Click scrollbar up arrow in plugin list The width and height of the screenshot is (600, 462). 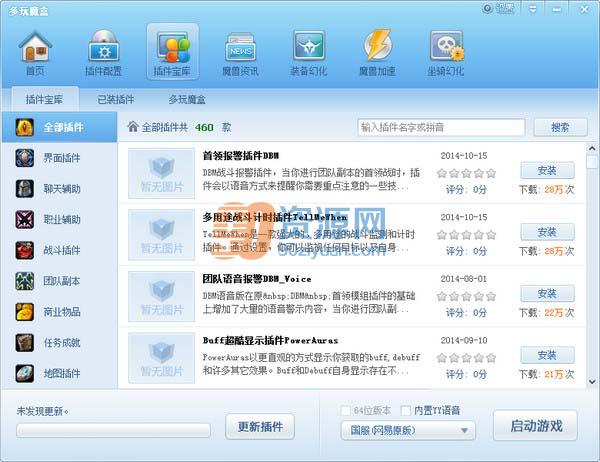592,149
